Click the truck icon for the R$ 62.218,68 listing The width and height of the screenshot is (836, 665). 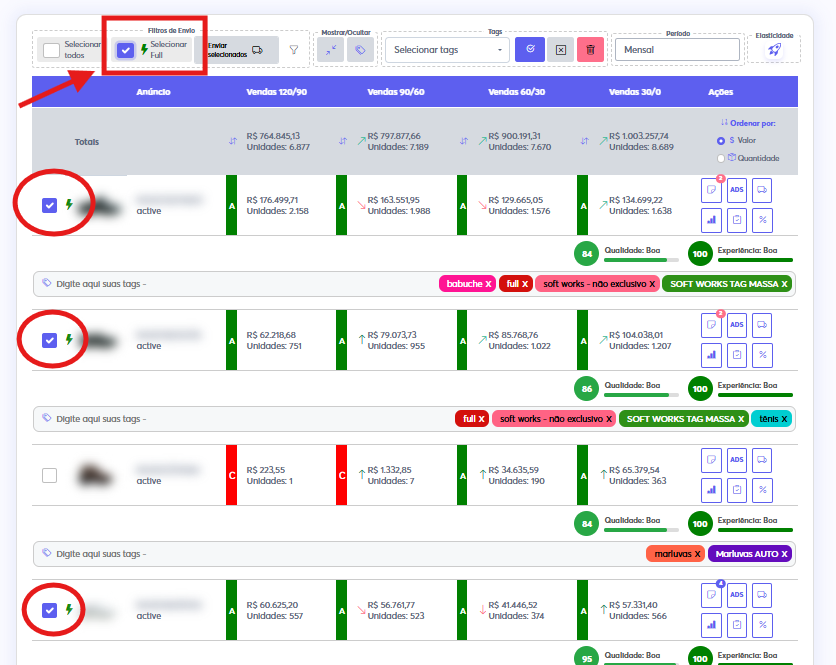click(x=762, y=325)
